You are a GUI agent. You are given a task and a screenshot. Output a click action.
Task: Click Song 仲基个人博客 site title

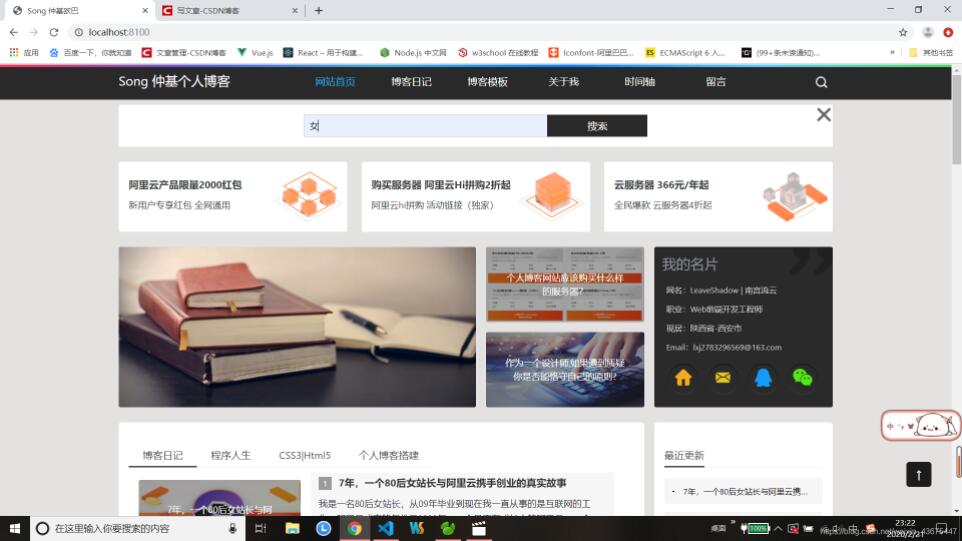(x=174, y=82)
